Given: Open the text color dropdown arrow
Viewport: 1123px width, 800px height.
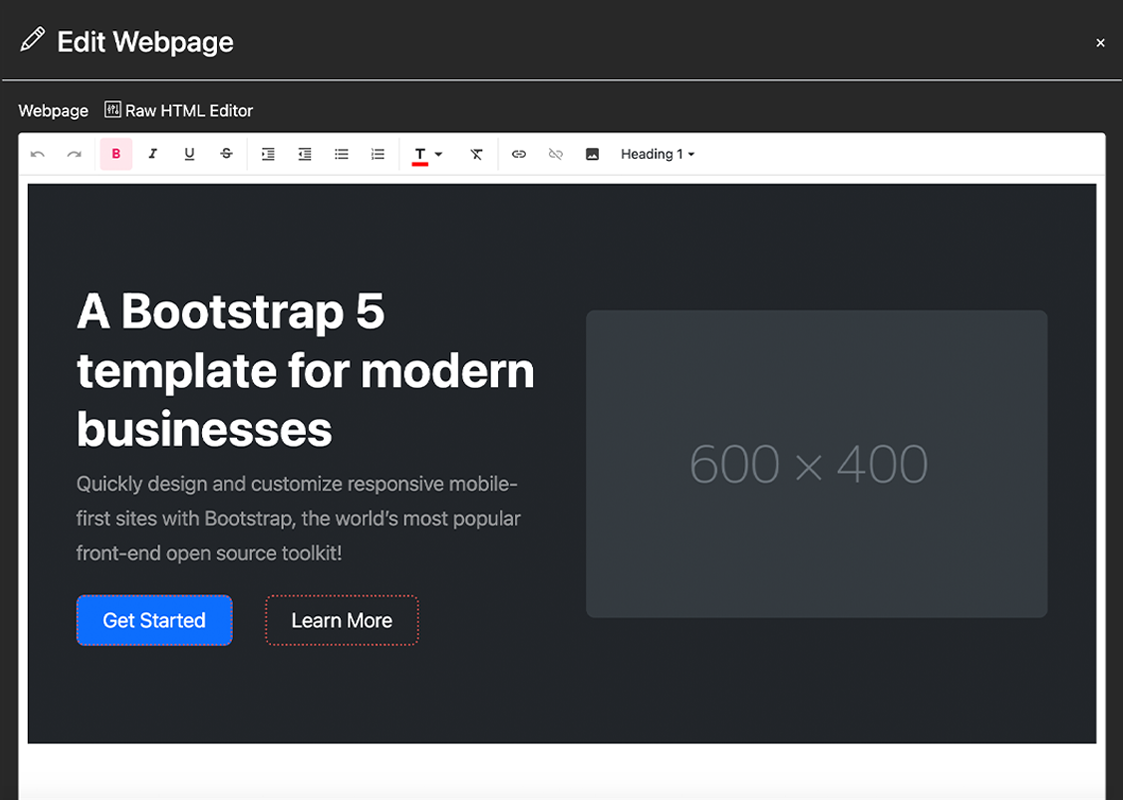Looking at the screenshot, I should (439, 154).
